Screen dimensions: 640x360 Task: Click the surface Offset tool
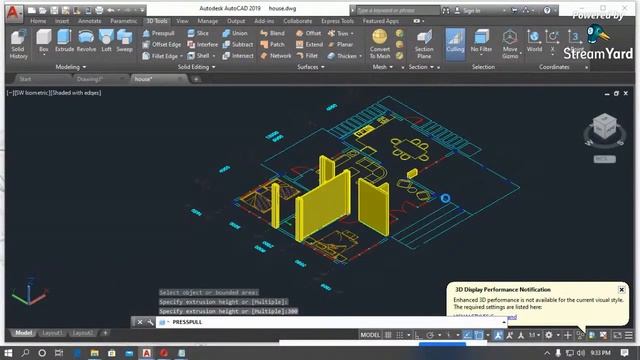click(309, 33)
